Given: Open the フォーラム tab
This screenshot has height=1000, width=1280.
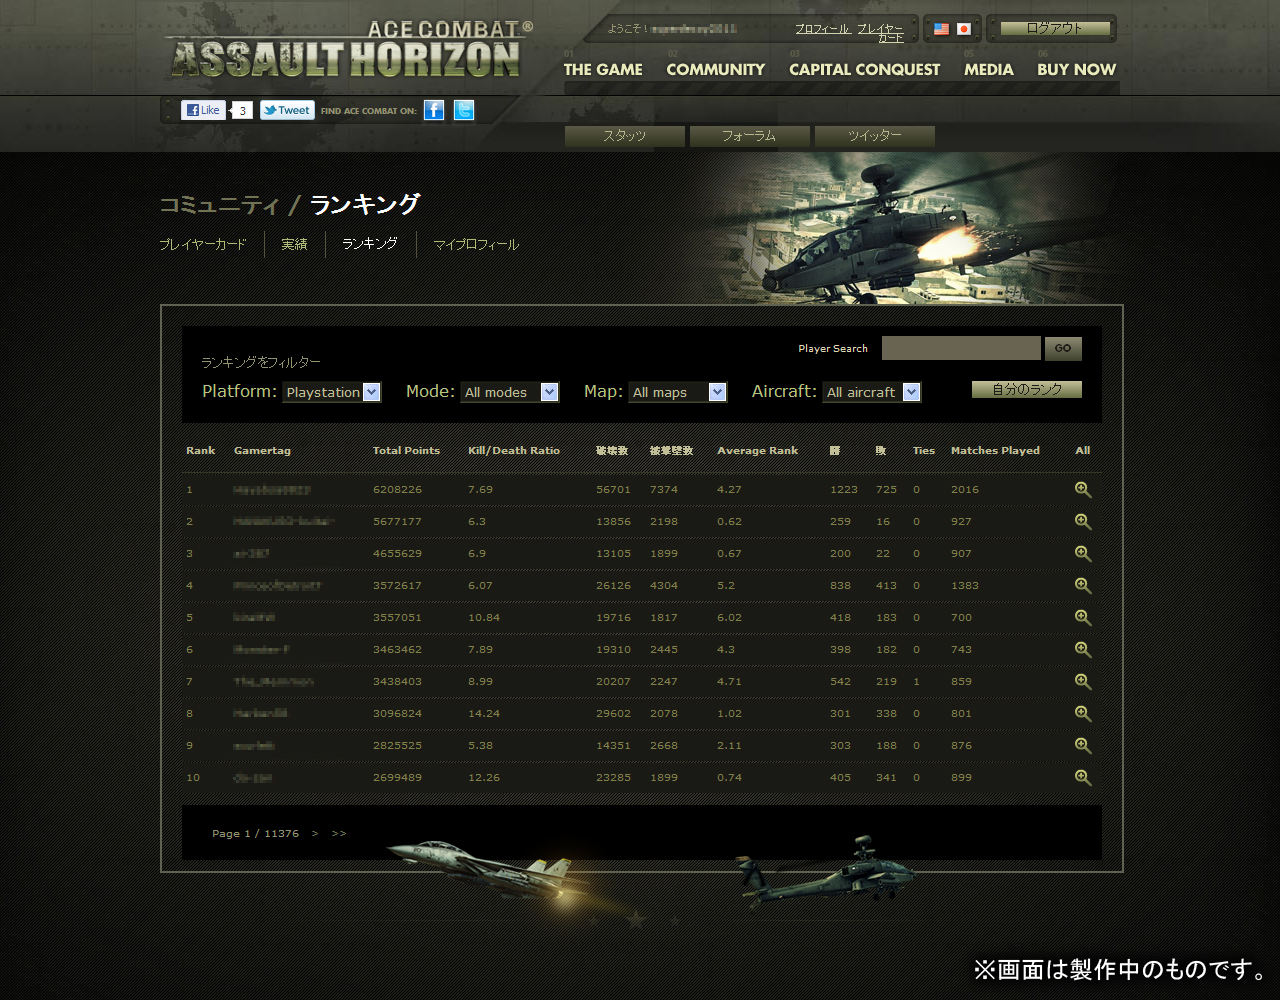Looking at the screenshot, I should click(750, 136).
